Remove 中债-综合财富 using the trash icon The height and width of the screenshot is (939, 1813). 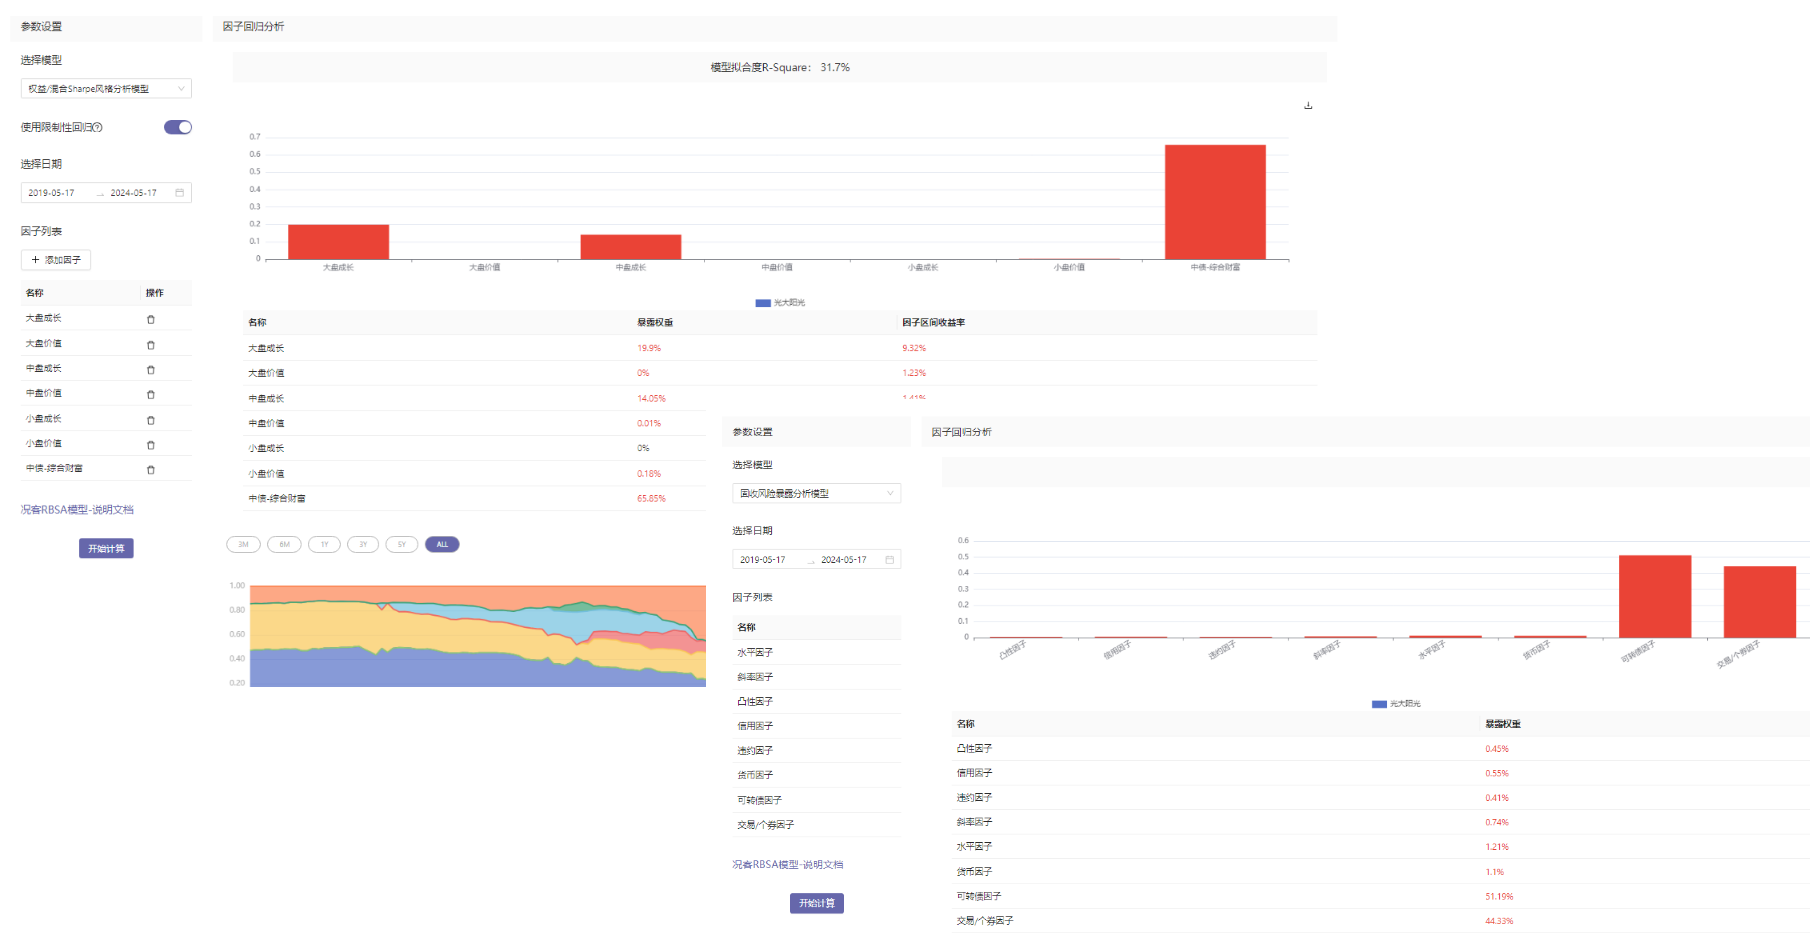tap(151, 470)
